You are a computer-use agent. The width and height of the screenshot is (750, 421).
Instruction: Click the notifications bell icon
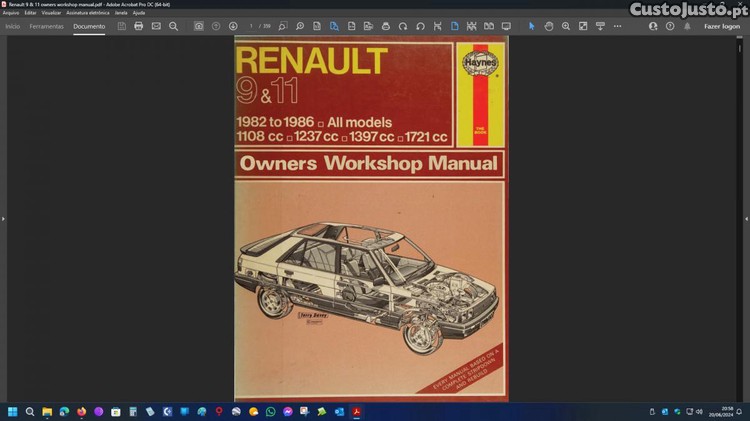[688, 26]
